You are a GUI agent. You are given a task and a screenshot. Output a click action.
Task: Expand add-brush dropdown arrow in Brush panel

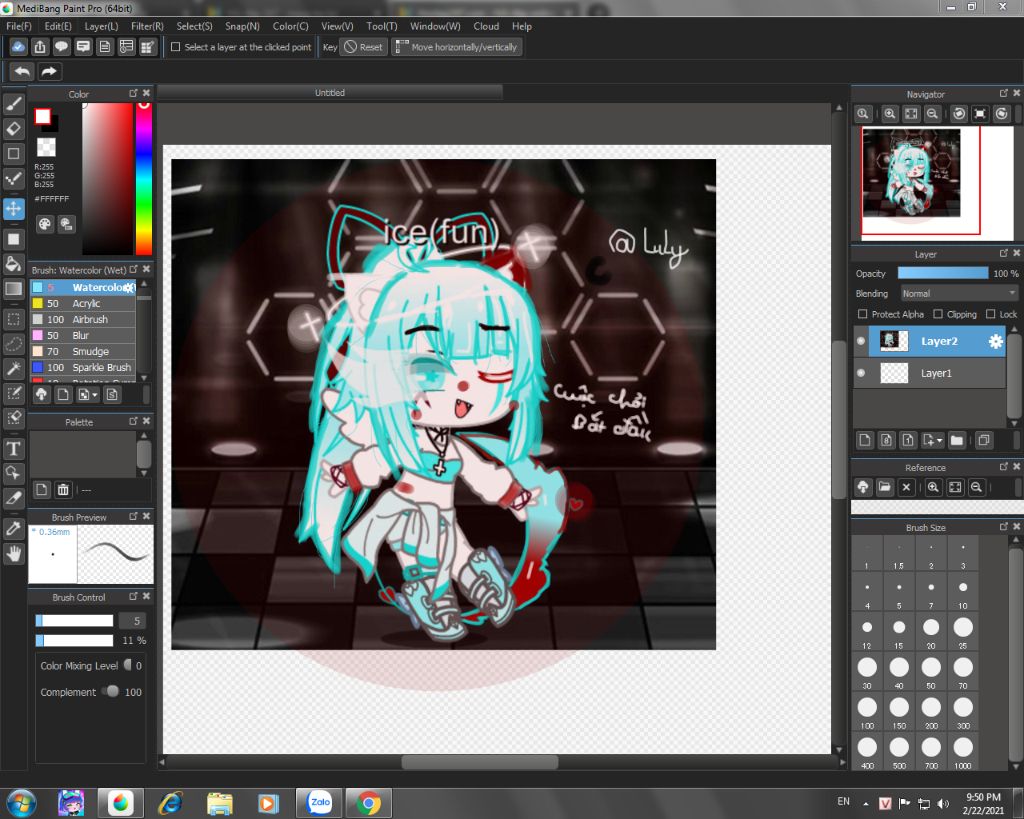click(95, 395)
